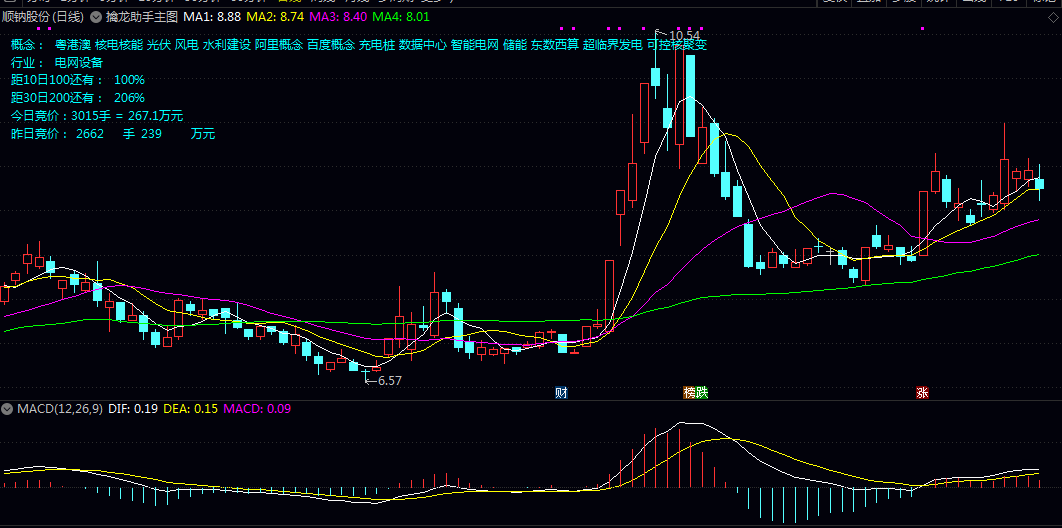Screen dimensions: 1062x528
Task: Open the dropdown arrow beside 擒龙助手主图
Action: [95, 16]
